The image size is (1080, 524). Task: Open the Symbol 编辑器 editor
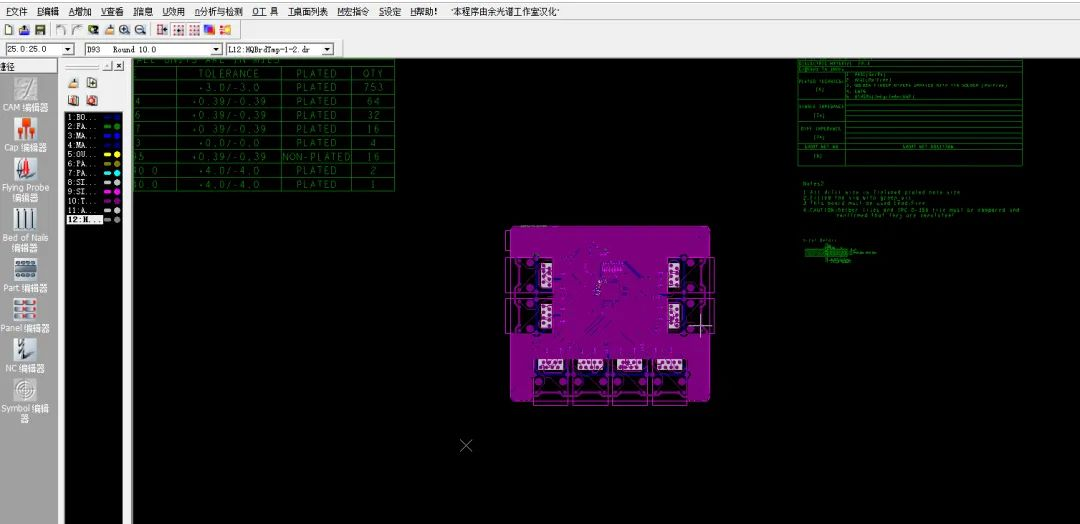coord(25,401)
